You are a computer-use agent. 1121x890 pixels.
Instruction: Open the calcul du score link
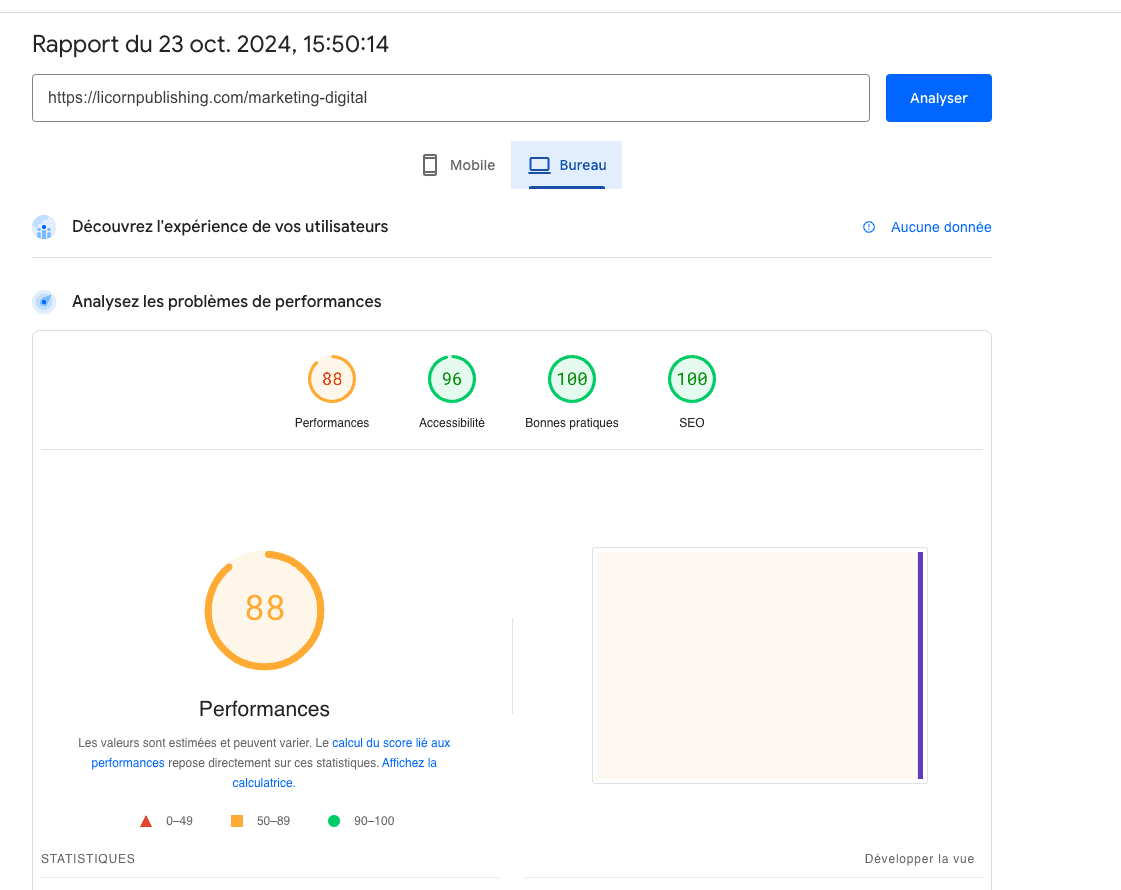[390, 743]
